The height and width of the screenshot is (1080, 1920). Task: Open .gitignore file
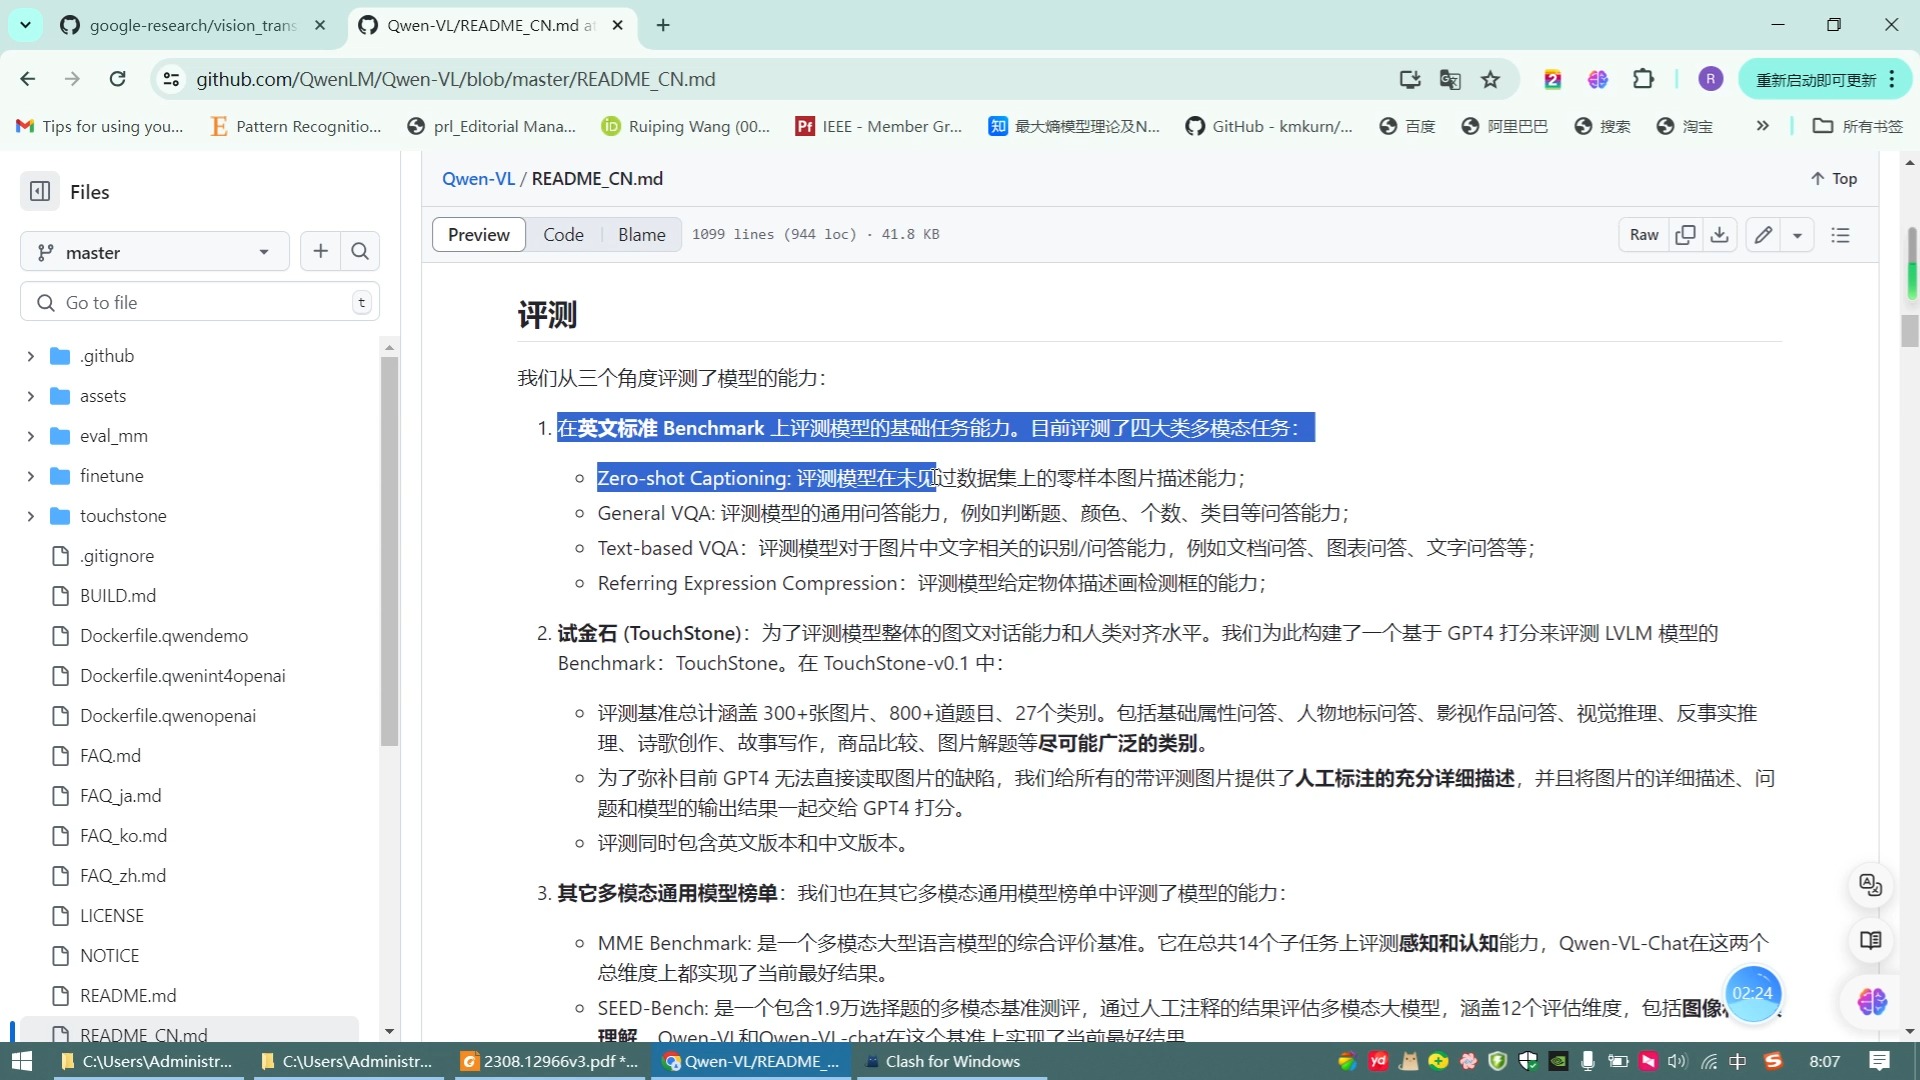pyautogui.click(x=117, y=556)
